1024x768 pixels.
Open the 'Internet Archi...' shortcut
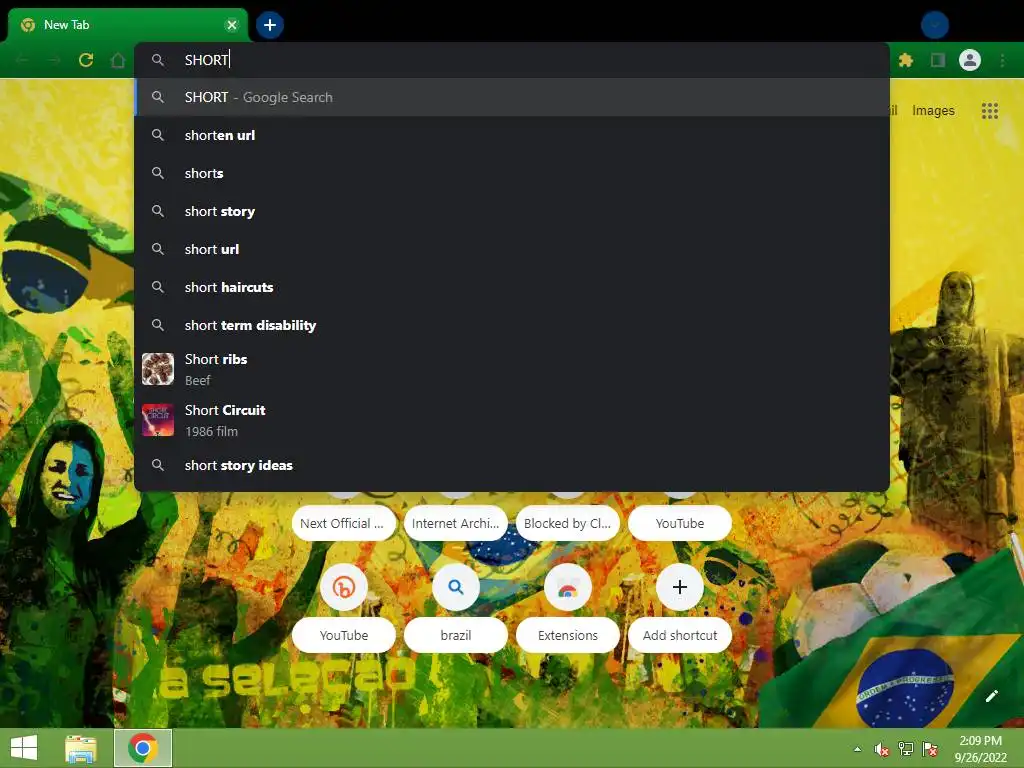(456, 523)
